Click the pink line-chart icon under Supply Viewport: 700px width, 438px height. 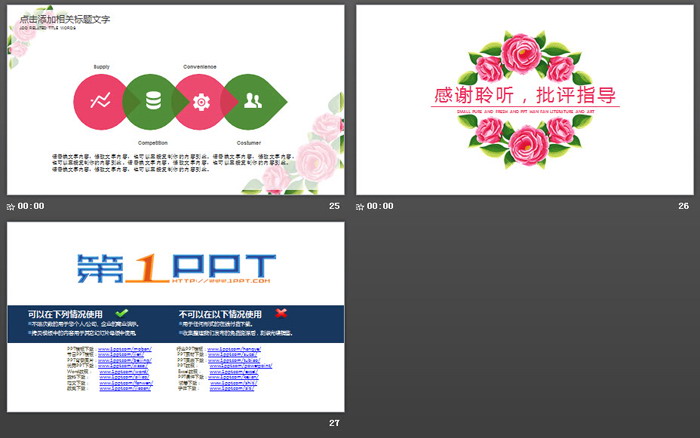(x=100, y=100)
